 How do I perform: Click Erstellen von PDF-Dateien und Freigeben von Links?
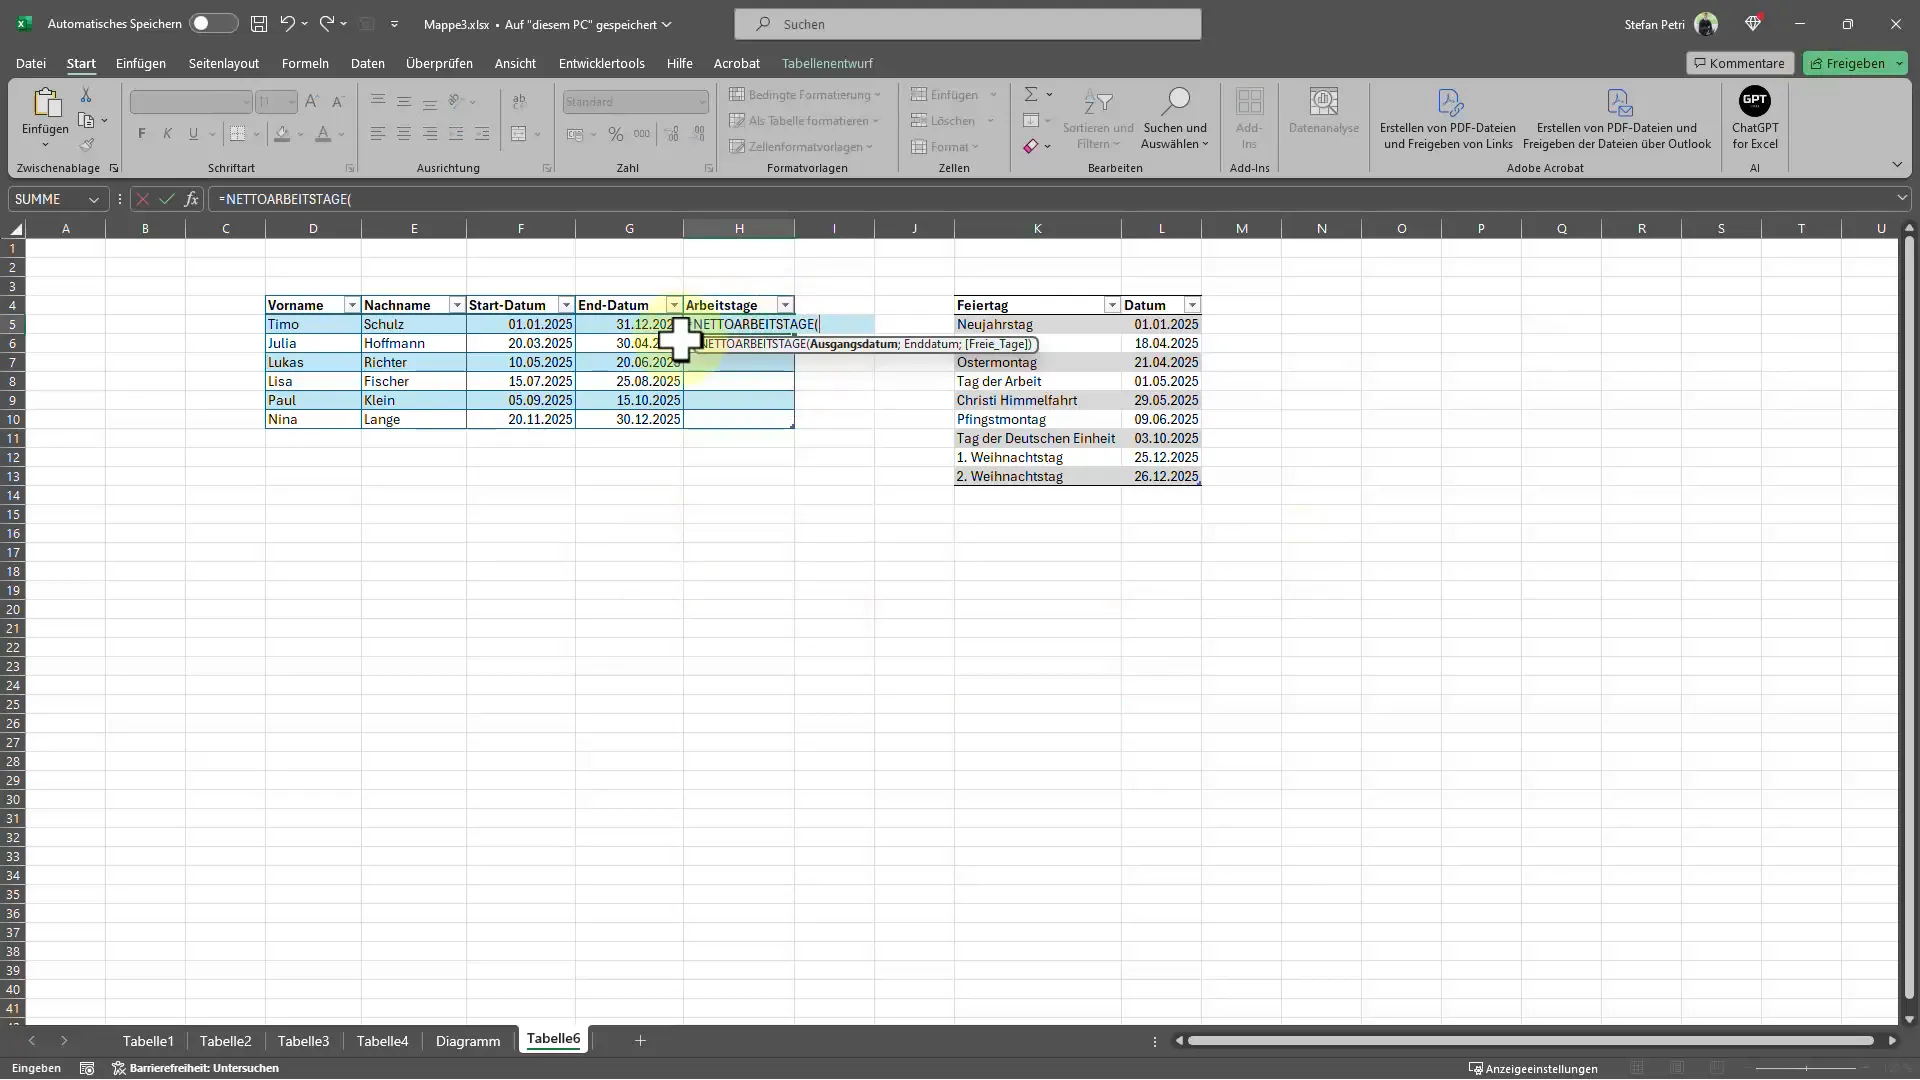pos(1448,118)
